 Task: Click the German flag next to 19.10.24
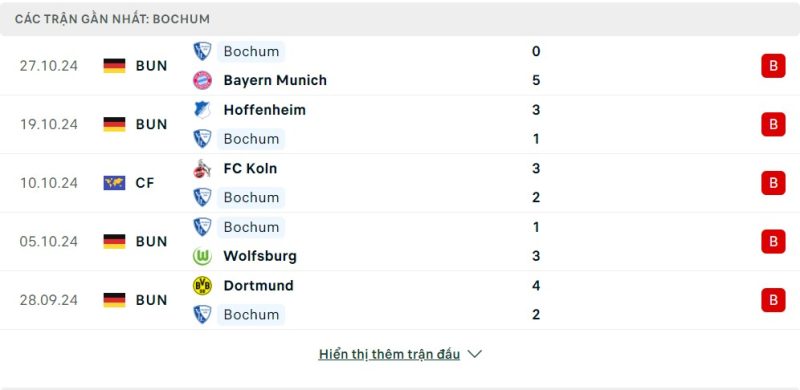point(114,125)
